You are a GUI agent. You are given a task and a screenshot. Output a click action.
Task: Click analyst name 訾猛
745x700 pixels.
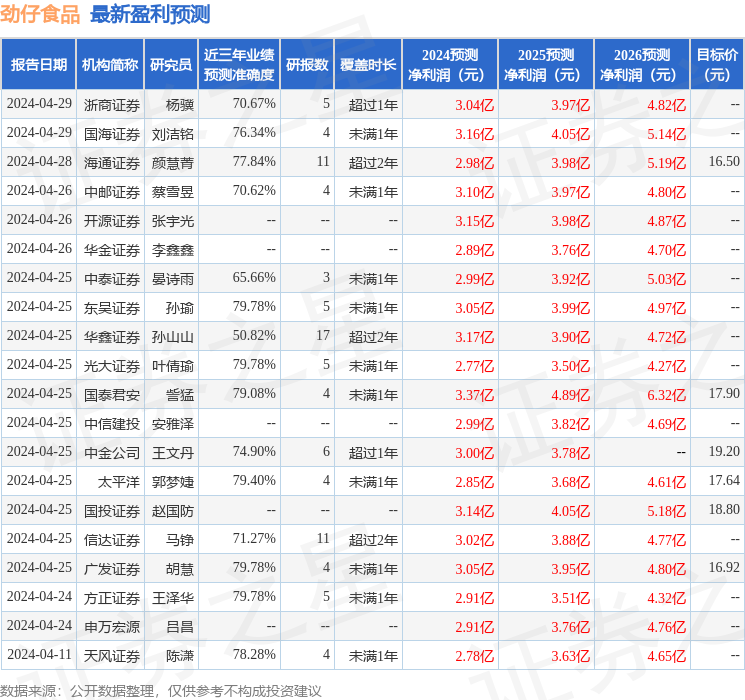click(x=180, y=394)
